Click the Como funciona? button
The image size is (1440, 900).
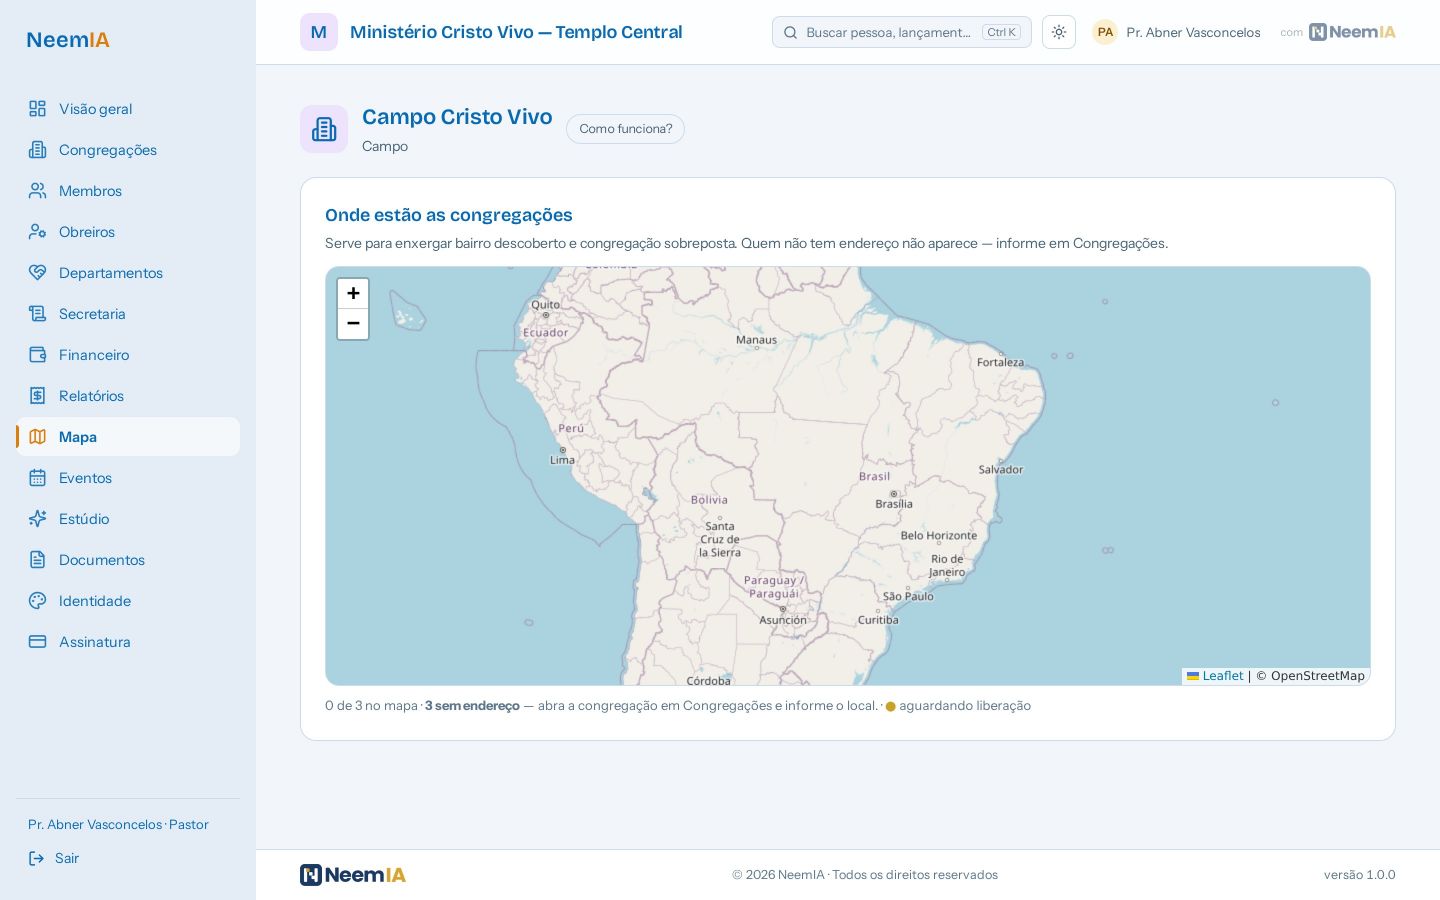tap(625, 129)
